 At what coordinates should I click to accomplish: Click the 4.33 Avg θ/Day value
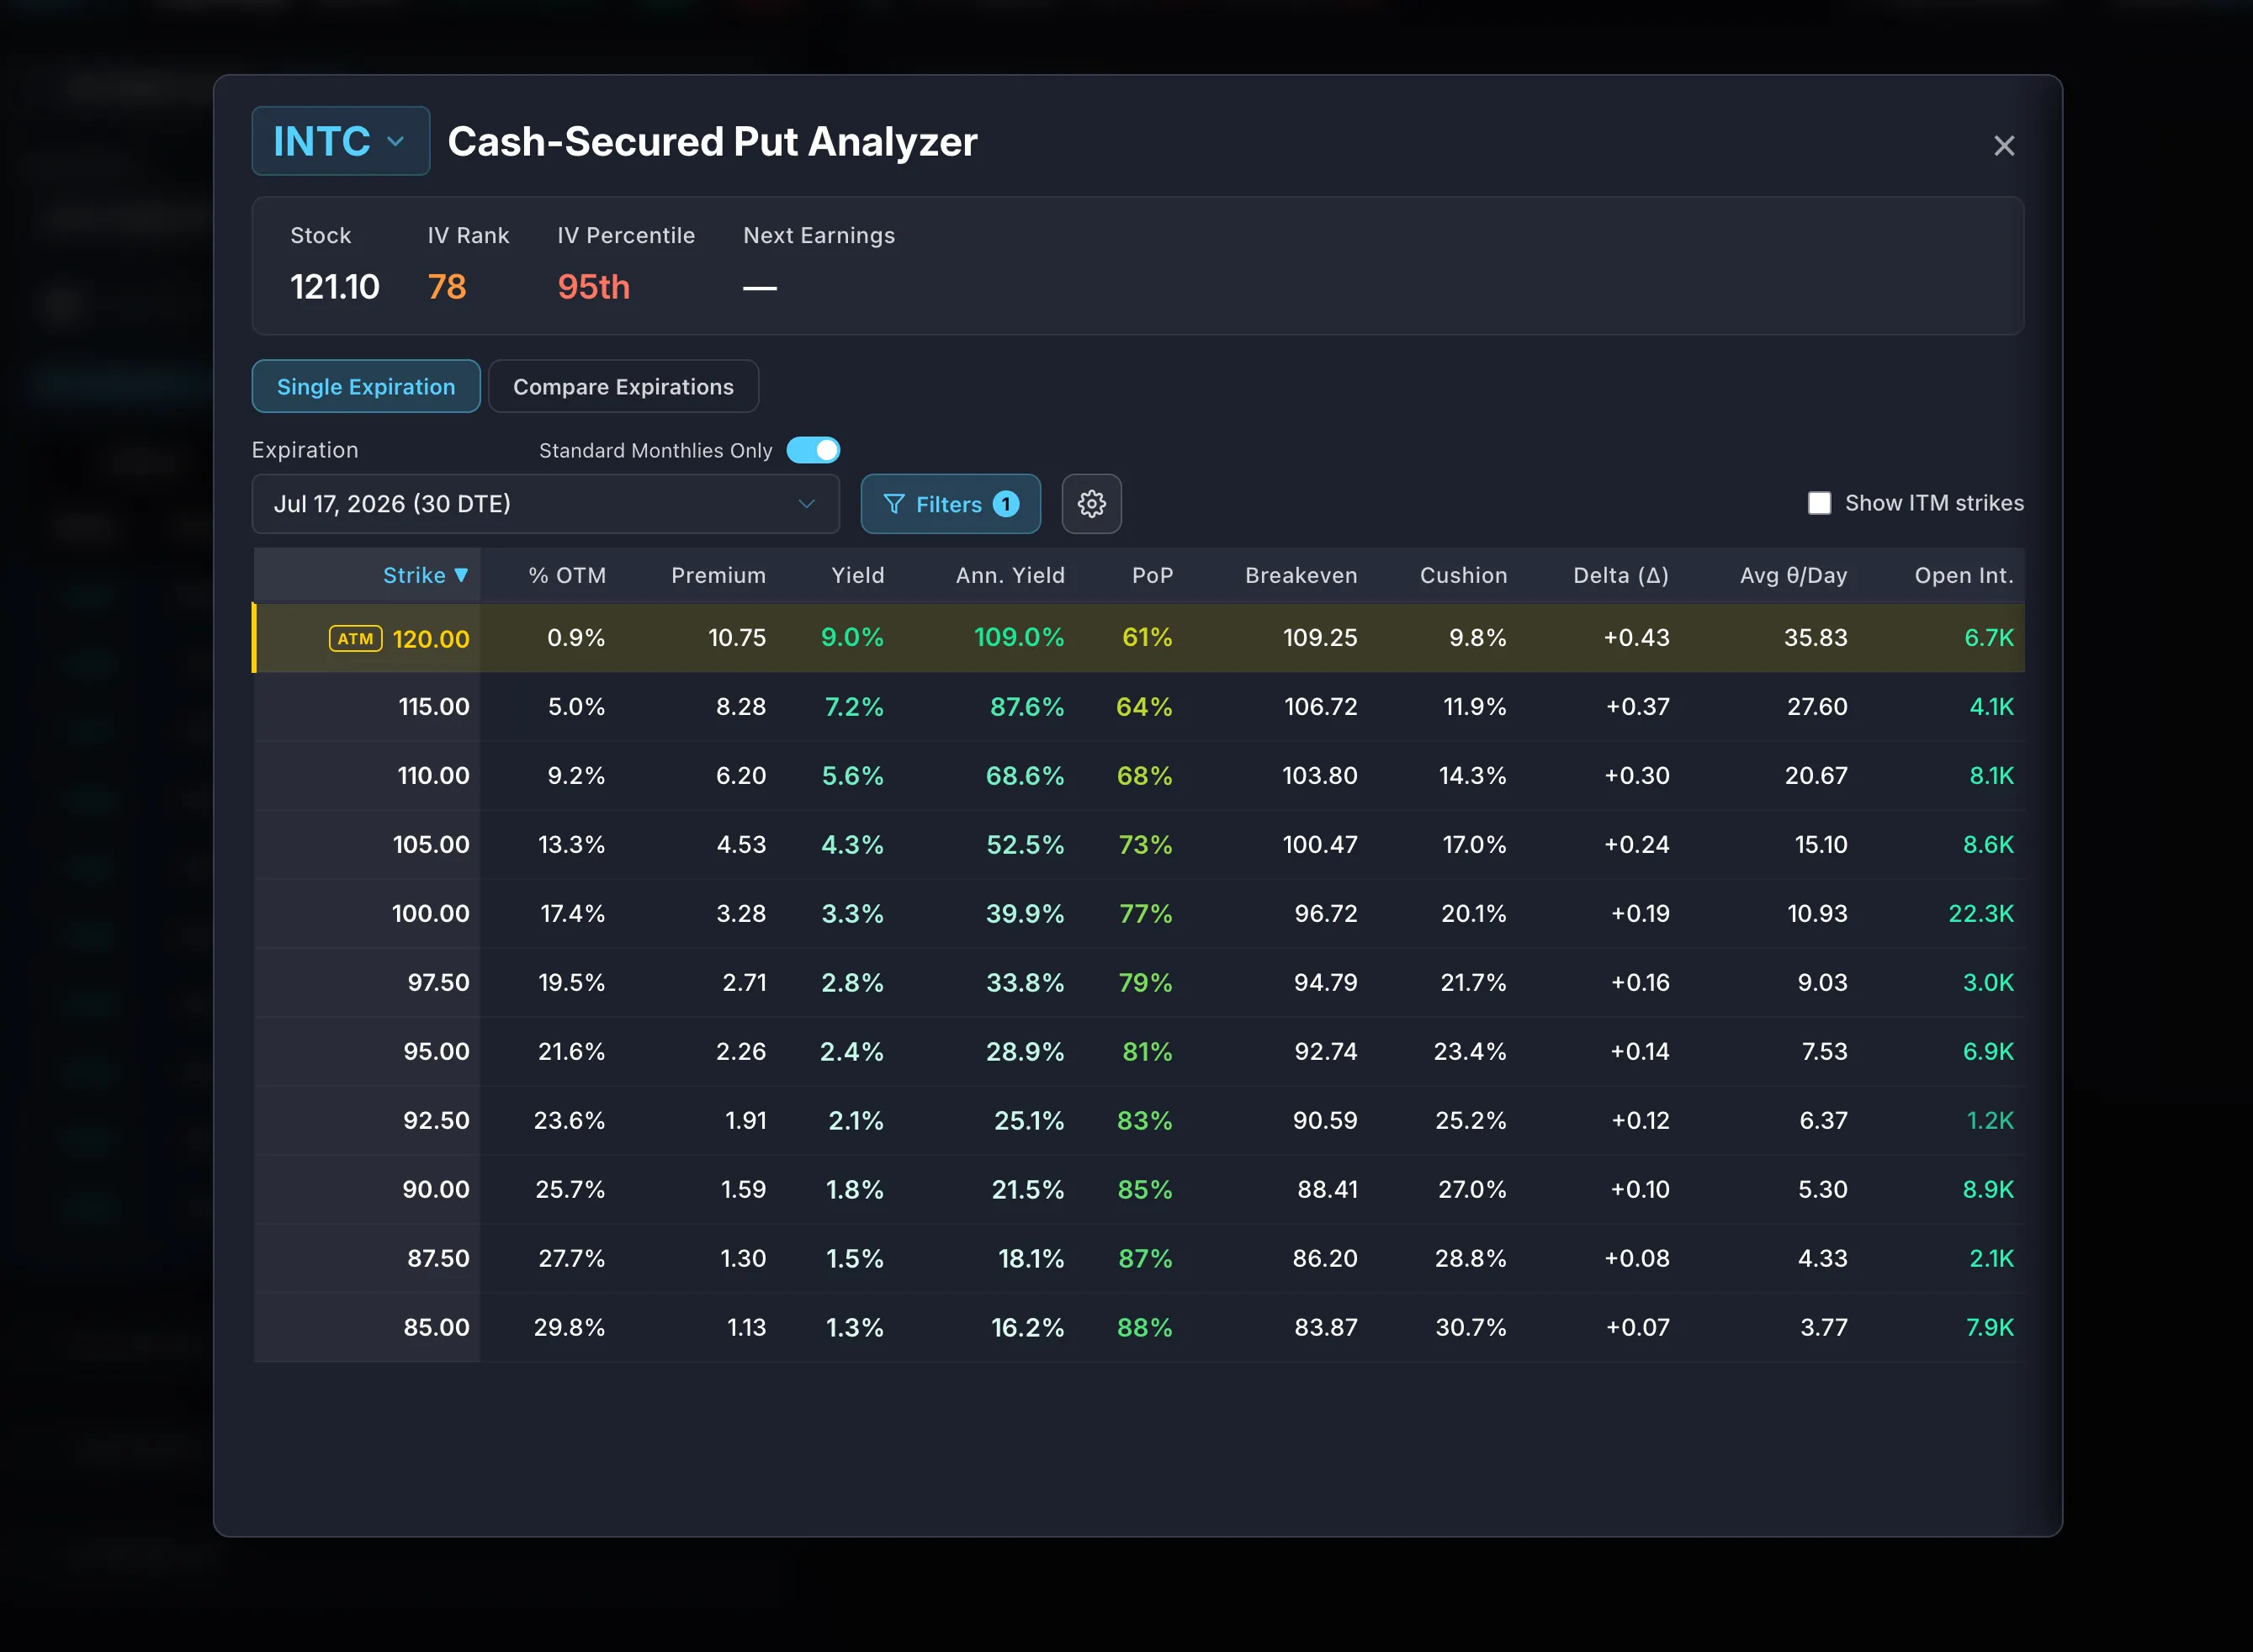coord(1822,1259)
